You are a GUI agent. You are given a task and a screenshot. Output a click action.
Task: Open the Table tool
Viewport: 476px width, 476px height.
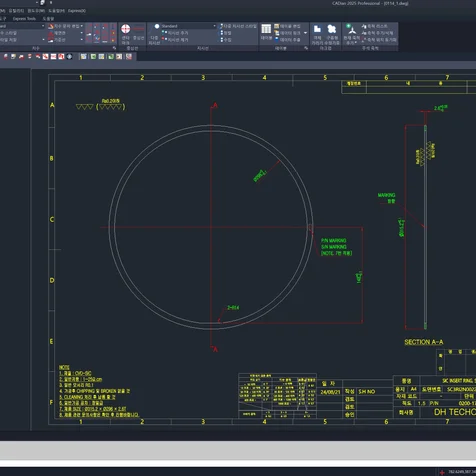[266, 32]
